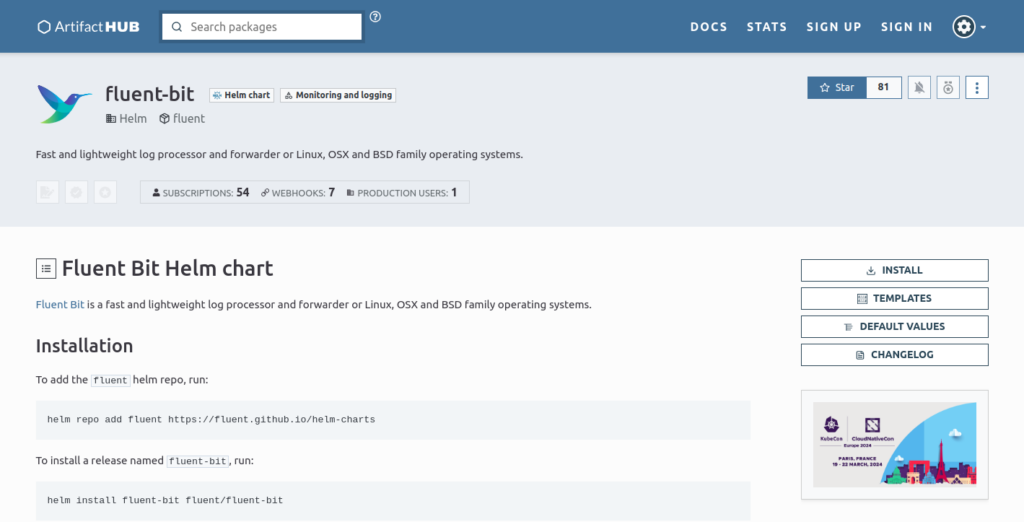Viewport: 1024px width, 522px height.
Task: Click the official status badge icon
Action: [x=105, y=192]
